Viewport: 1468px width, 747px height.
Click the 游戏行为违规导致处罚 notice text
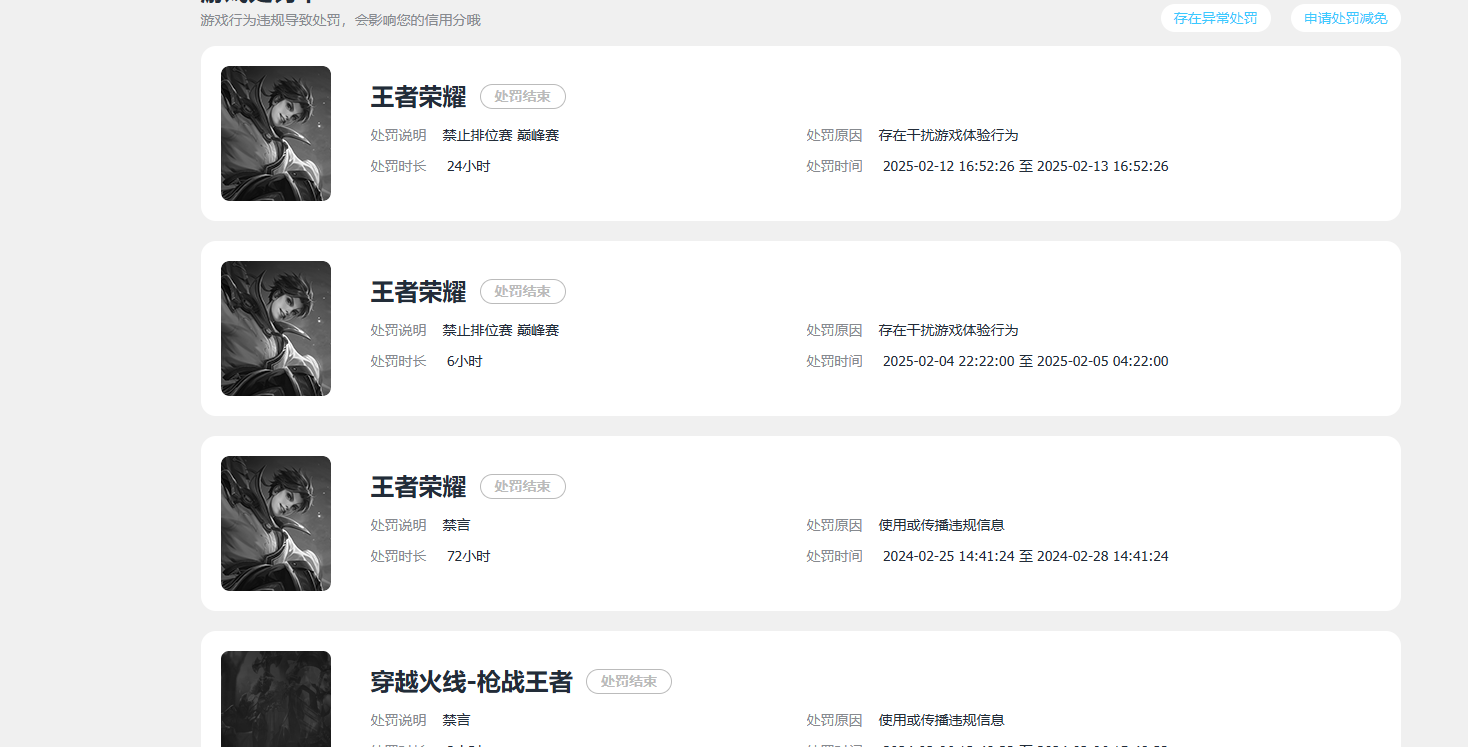coord(340,20)
